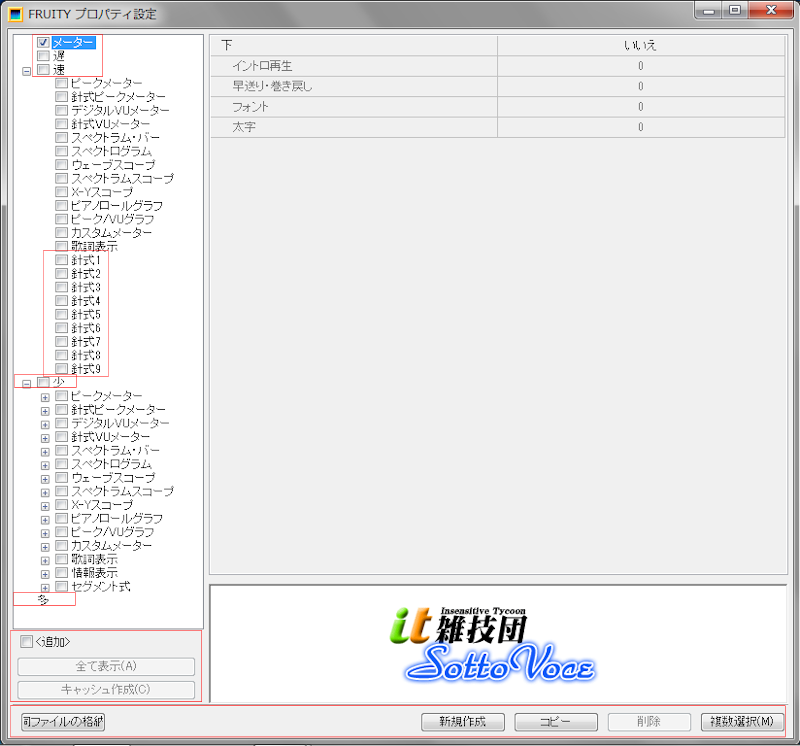Screen dimensions: 800x746
Task: Click the 同ファイルの格納 button
Action: point(62,721)
